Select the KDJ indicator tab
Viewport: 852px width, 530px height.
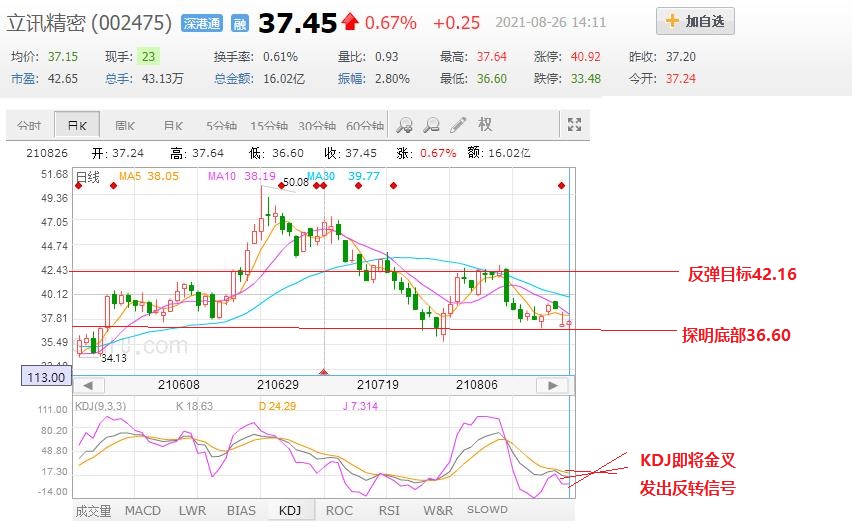[290, 511]
